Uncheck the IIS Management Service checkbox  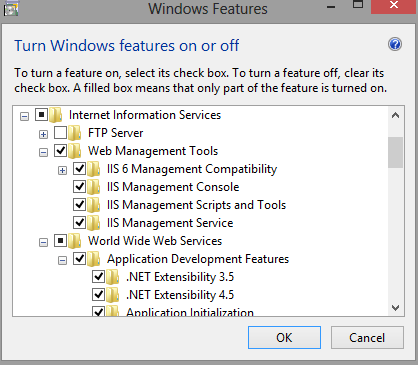[79, 223]
